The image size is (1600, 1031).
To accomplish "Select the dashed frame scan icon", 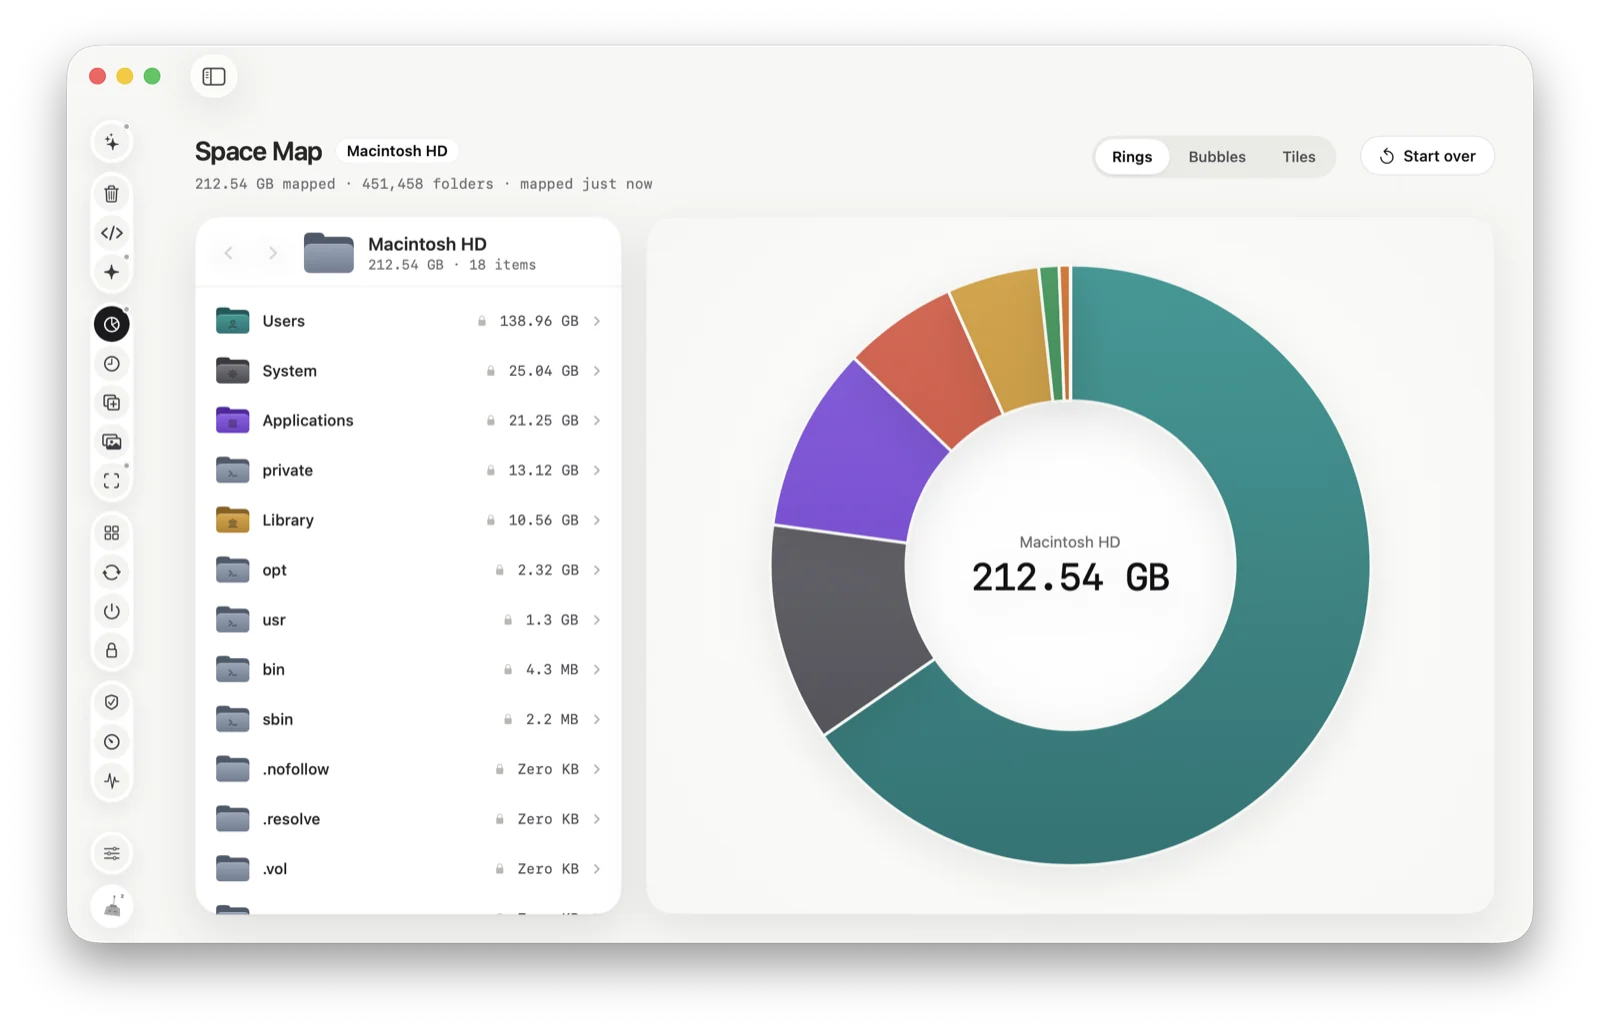I will pyautogui.click(x=112, y=481).
